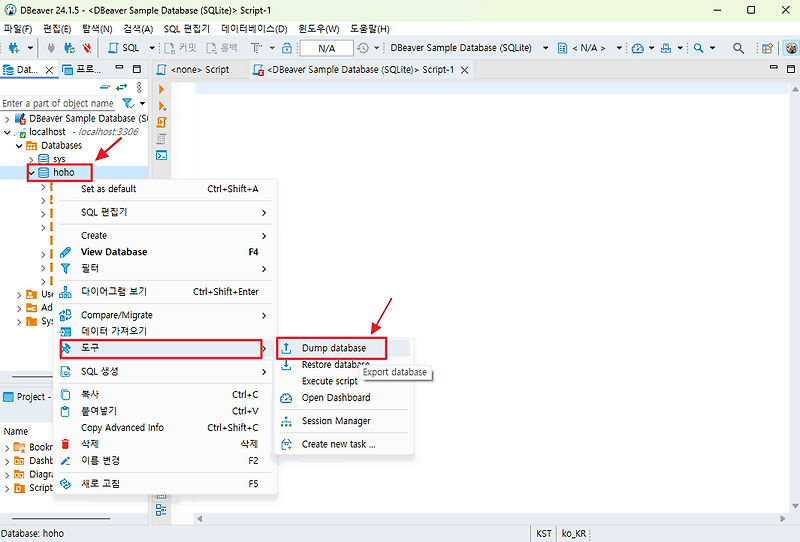Open the active connection dropdown arrow
This screenshot has width=800, height=542.
545,48
